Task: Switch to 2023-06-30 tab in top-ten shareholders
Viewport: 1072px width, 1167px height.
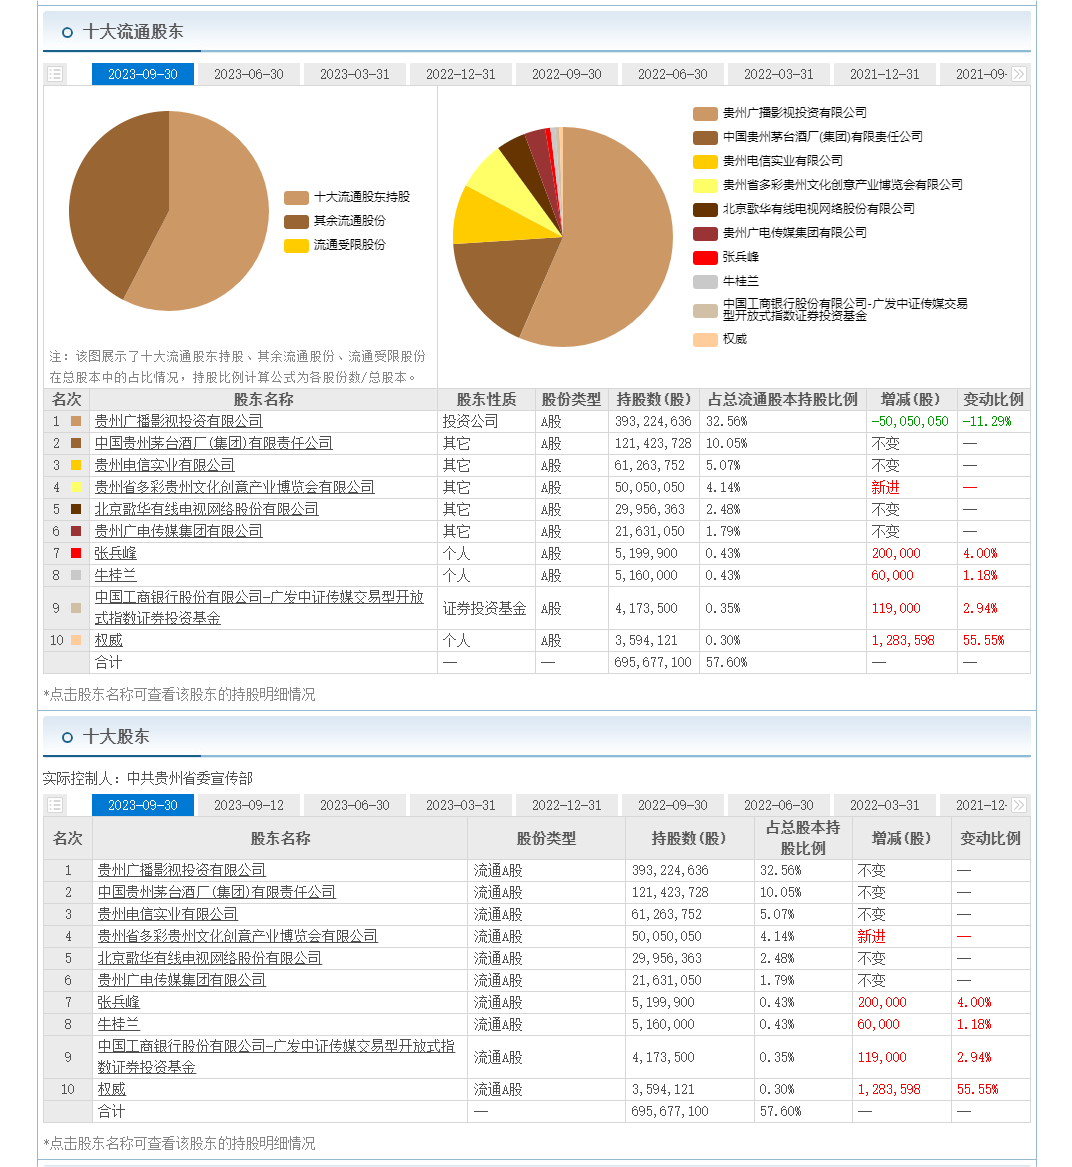Action: 354,805
